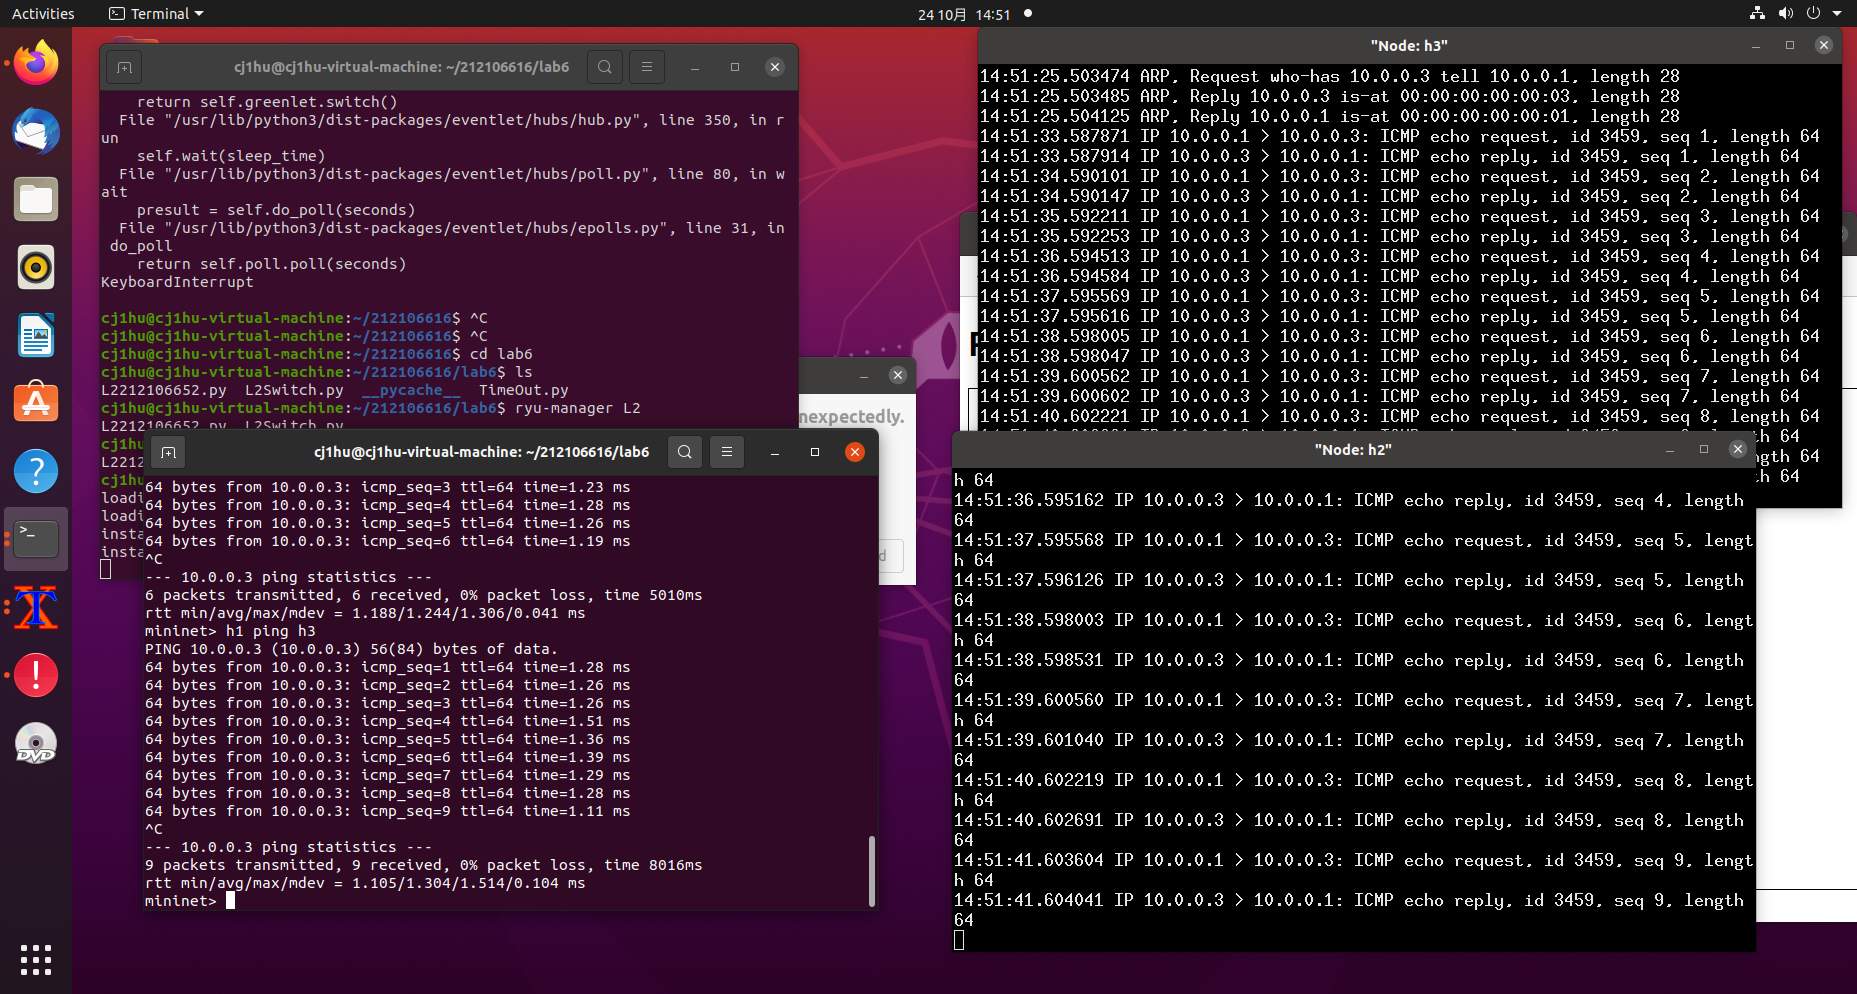Open Ubuntu Software store icon
Screen dimensions: 1857x994
(36, 404)
